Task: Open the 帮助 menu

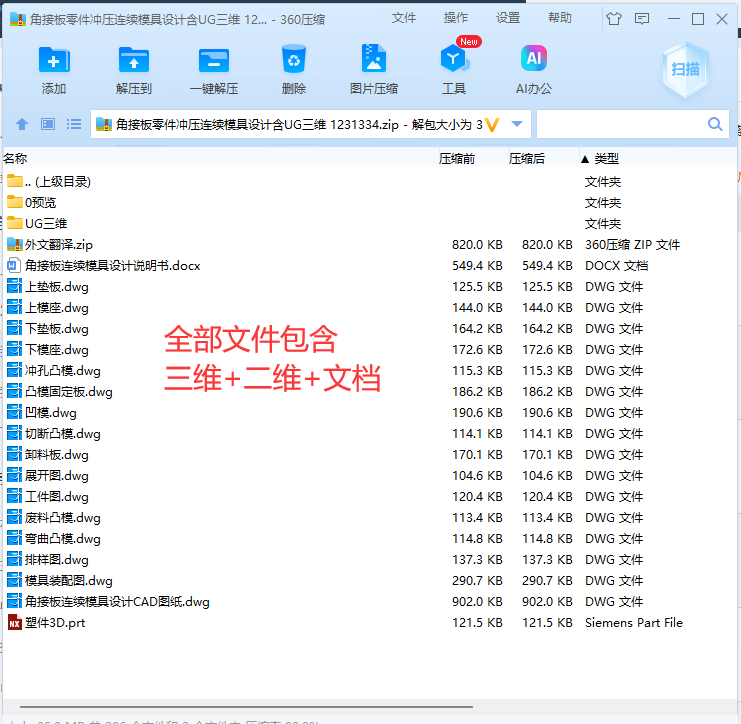Action: click(x=560, y=18)
